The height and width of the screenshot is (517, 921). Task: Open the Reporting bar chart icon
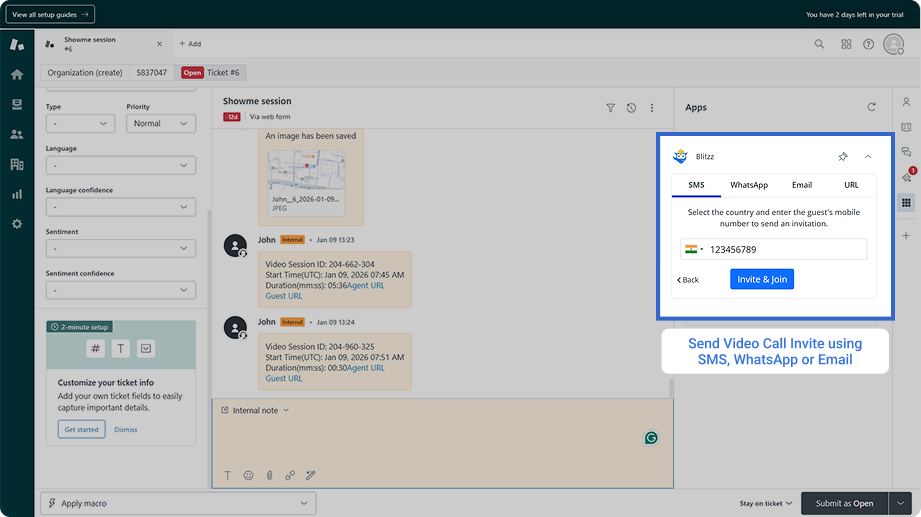pos(17,194)
